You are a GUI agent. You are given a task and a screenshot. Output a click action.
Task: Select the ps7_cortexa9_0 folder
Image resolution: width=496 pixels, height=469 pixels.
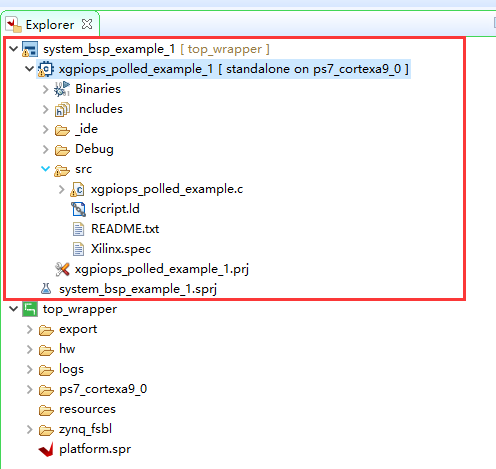(103, 389)
